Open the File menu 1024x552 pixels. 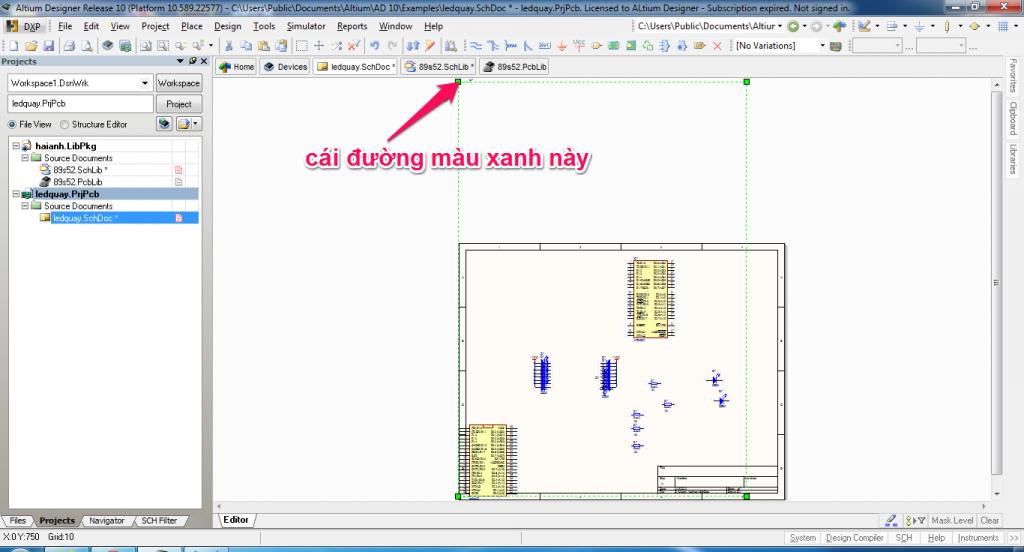point(65,26)
